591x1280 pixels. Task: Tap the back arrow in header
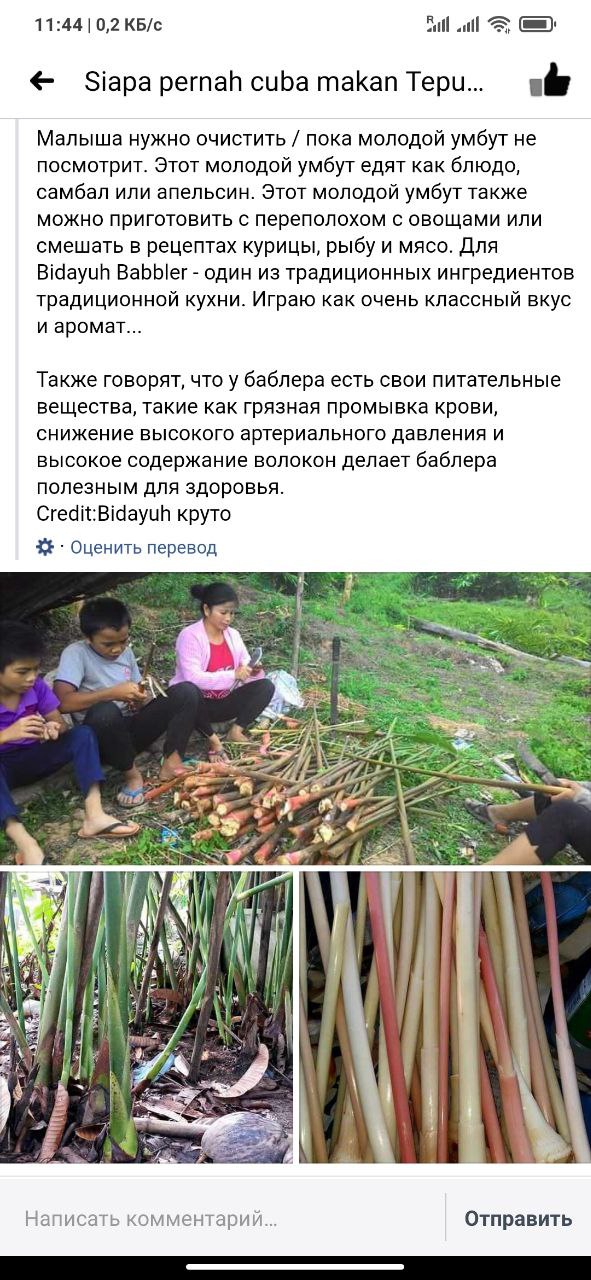42,82
